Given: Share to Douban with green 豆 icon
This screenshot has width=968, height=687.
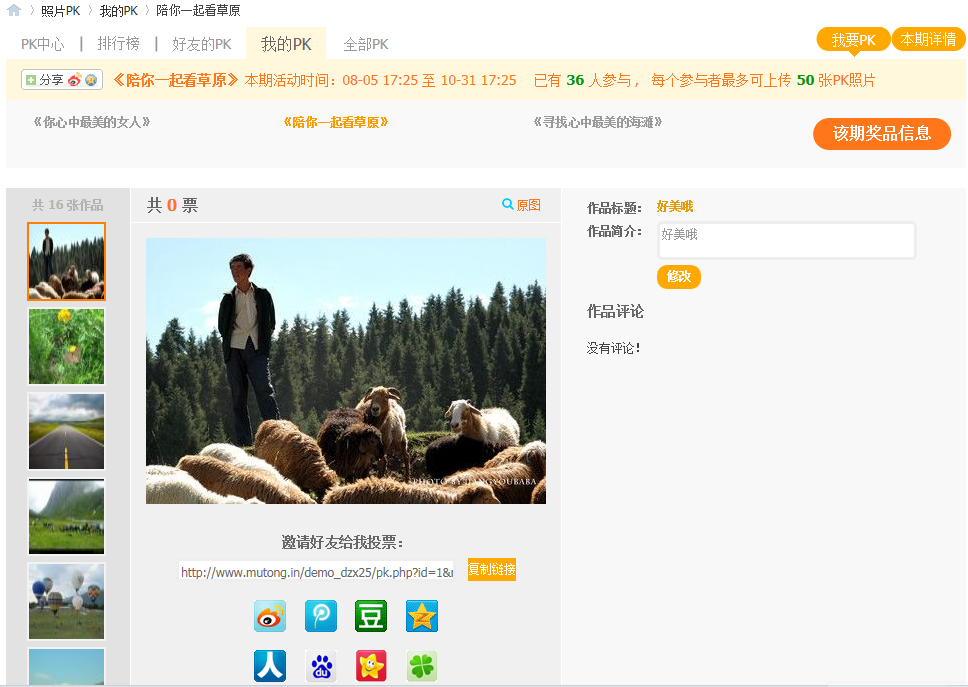Looking at the screenshot, I should click(371, 615).
